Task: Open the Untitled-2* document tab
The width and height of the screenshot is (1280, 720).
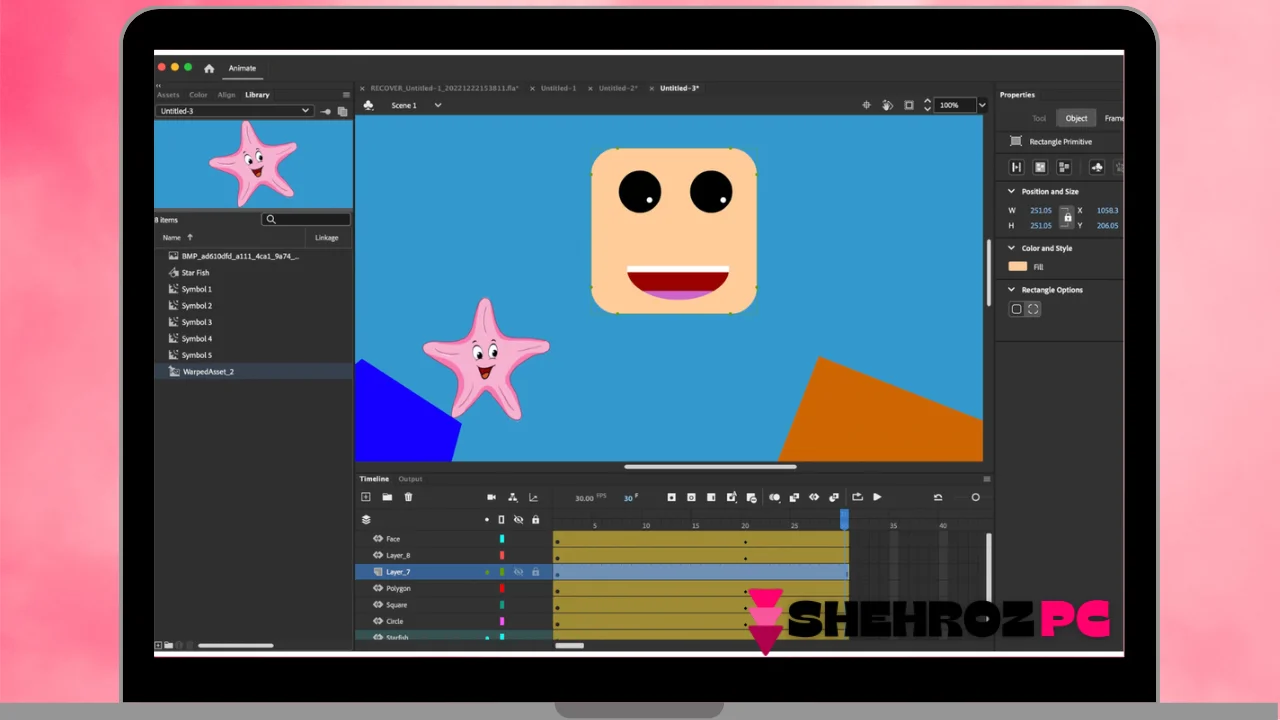Action: [x=618, y=88]
